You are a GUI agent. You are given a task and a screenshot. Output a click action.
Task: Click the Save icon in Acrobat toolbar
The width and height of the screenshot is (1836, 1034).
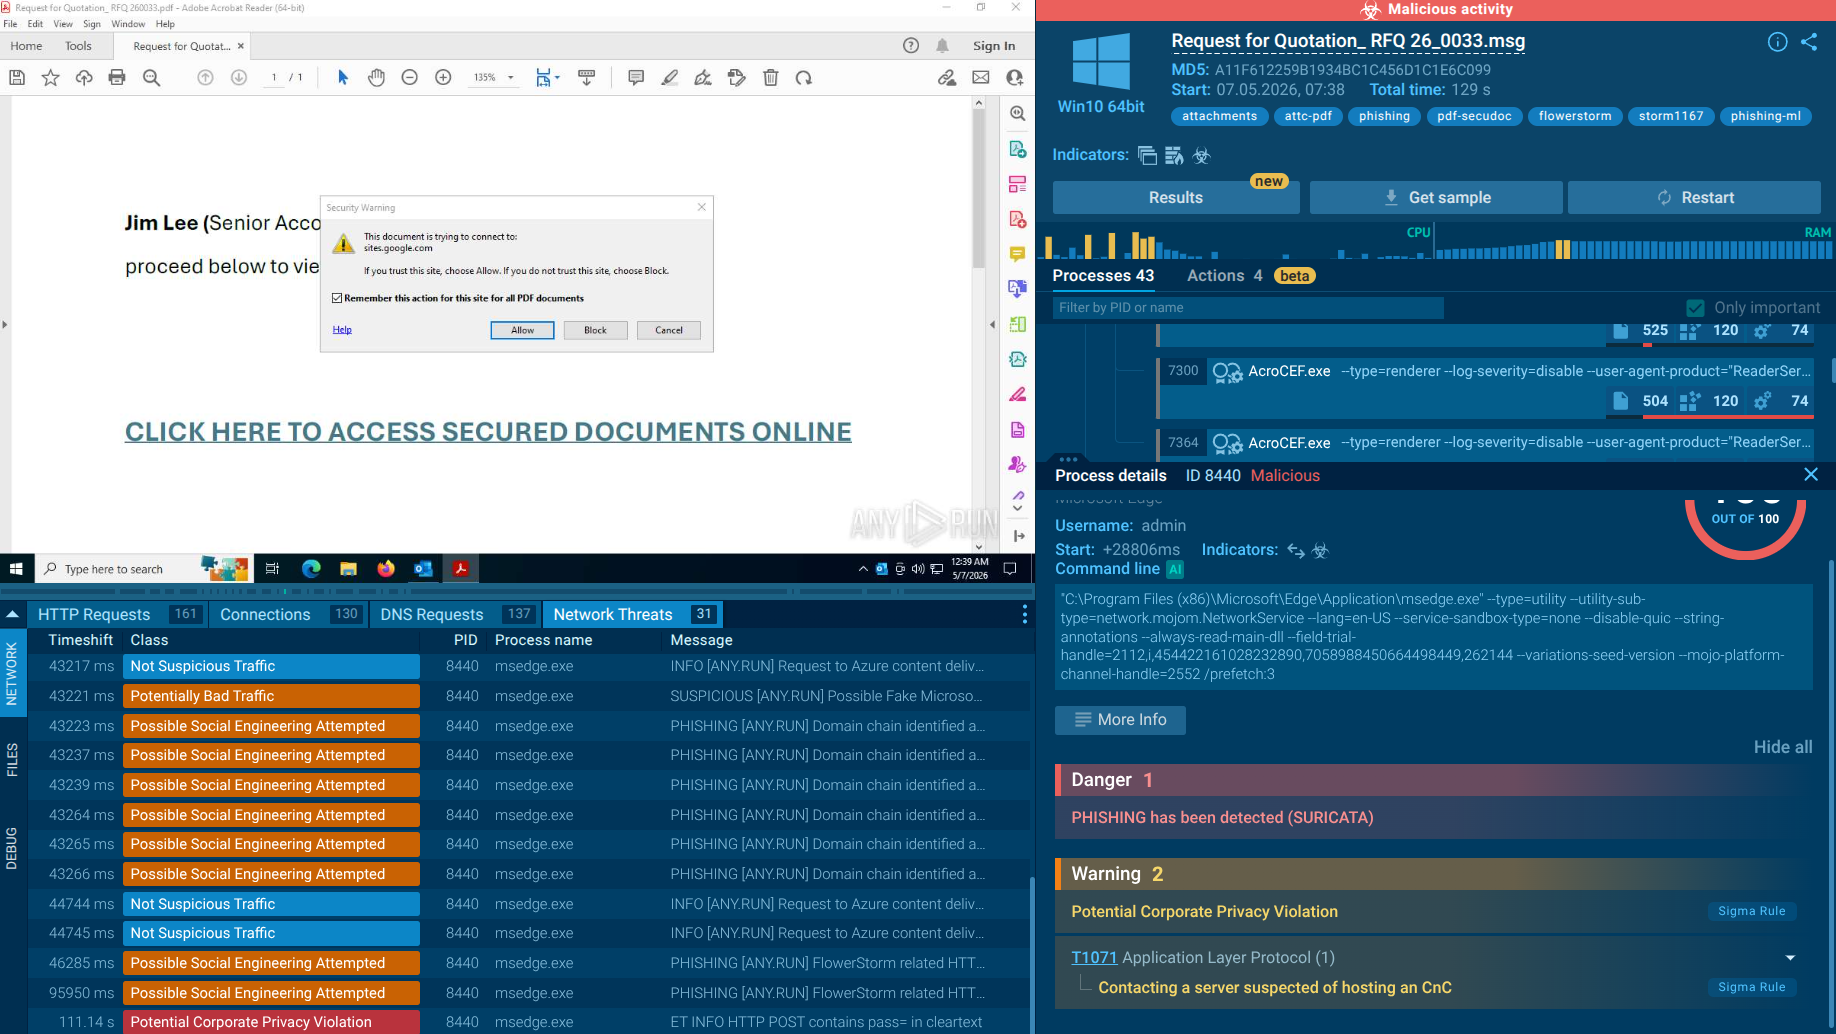point(17,77)
